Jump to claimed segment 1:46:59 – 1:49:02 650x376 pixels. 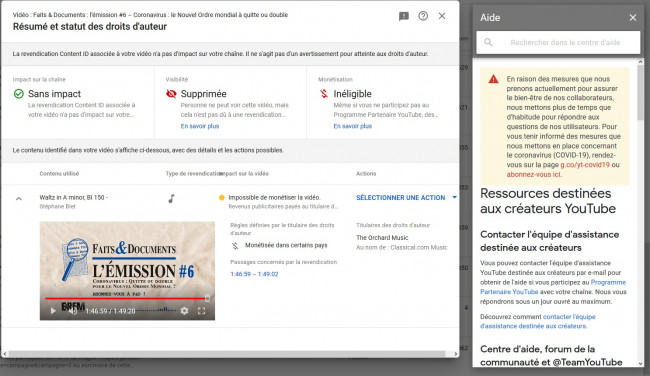(254, 274)
